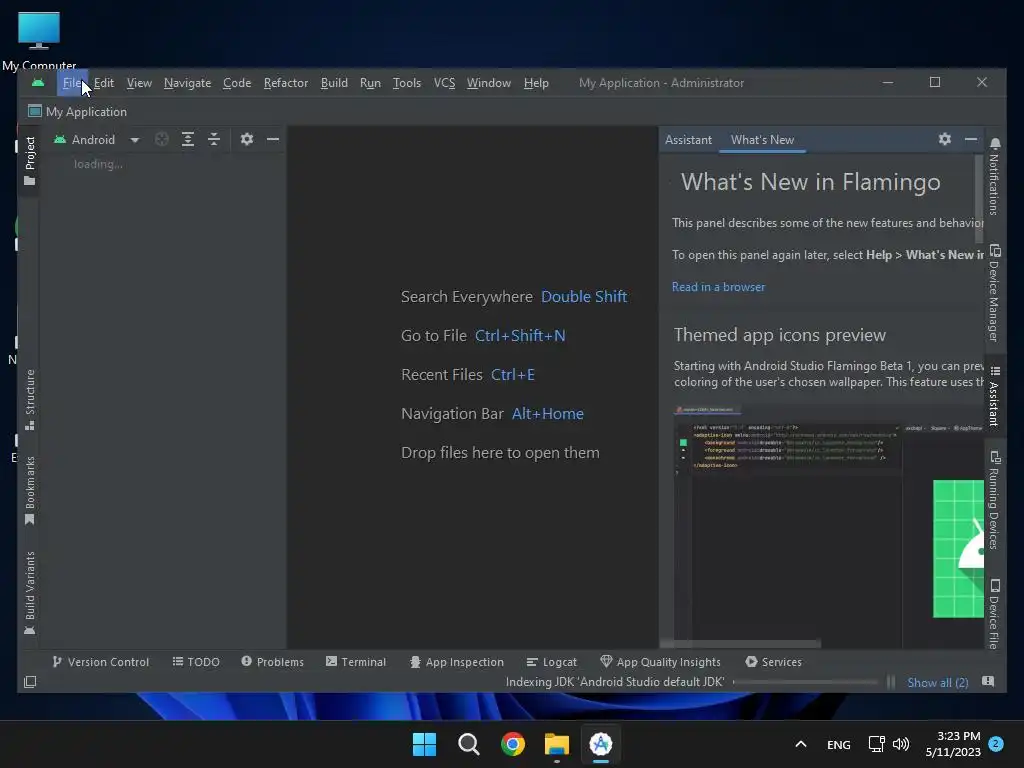Open the Terminal tool window
The height and width of the screenshot is (768, 1024).
(356, 662)
